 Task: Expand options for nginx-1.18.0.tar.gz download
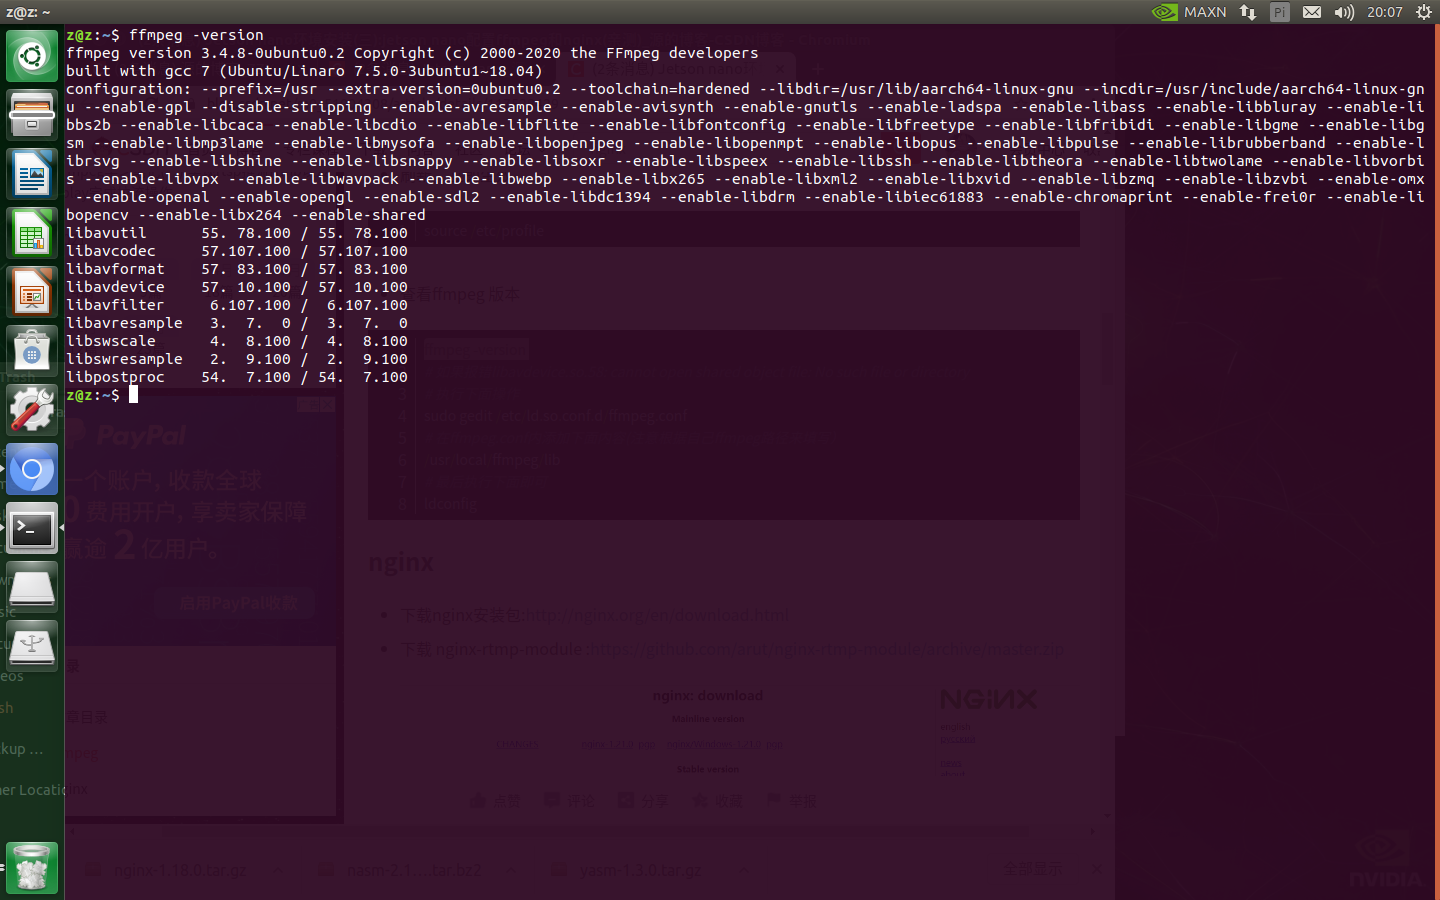[279, 869]
